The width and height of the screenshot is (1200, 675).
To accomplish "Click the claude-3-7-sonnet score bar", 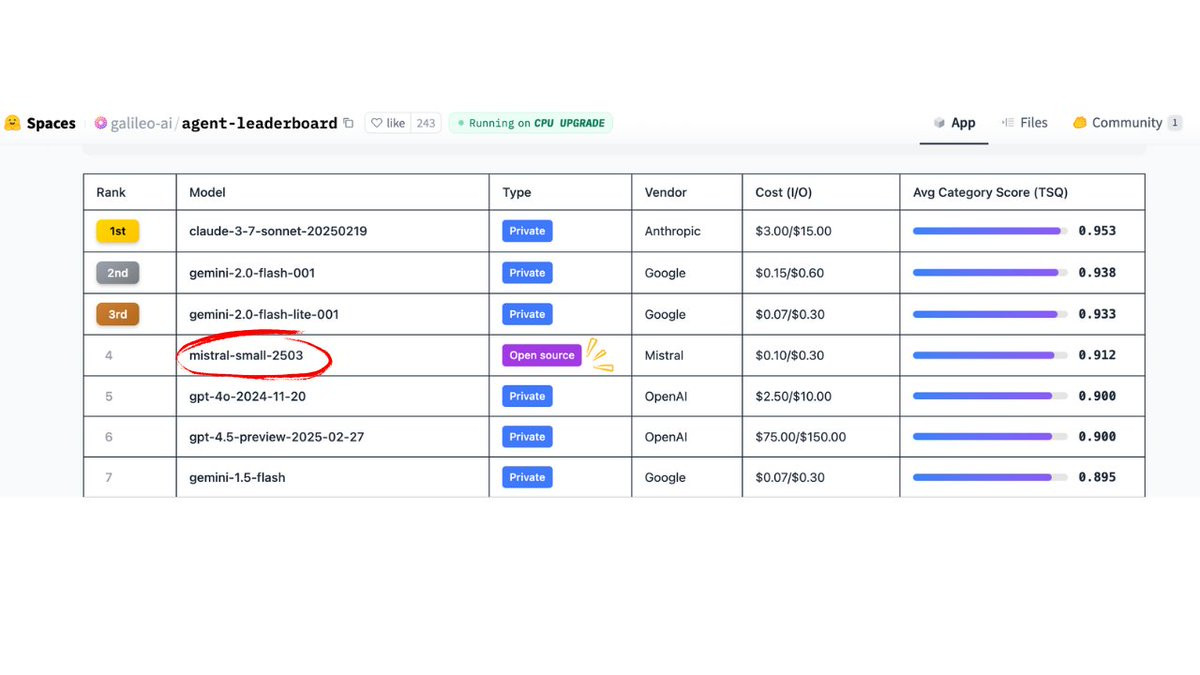I will [x=989, y=231].
